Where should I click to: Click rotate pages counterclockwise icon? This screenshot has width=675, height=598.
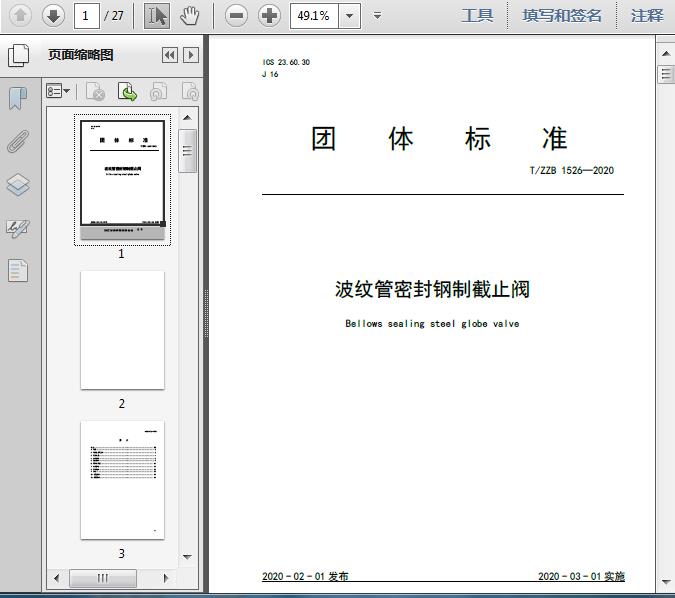coord(158,91)
